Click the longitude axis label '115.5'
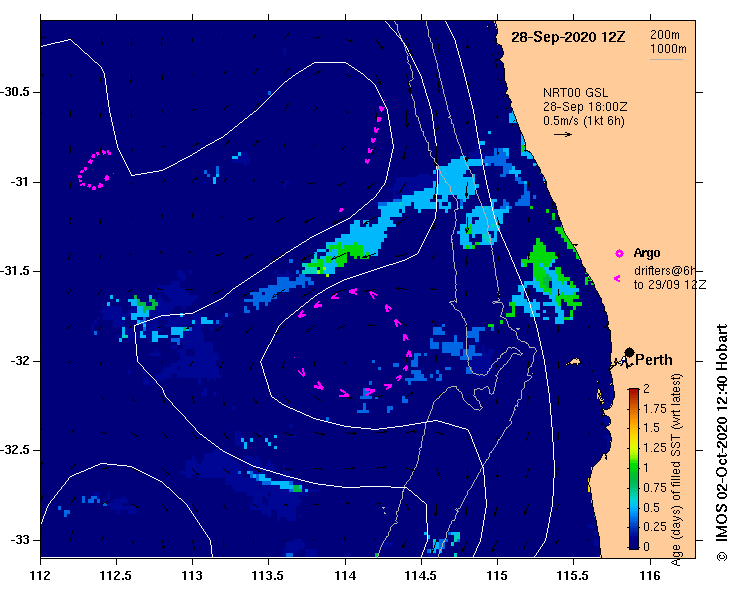739x592 pixels. click(x=574, y=576)
